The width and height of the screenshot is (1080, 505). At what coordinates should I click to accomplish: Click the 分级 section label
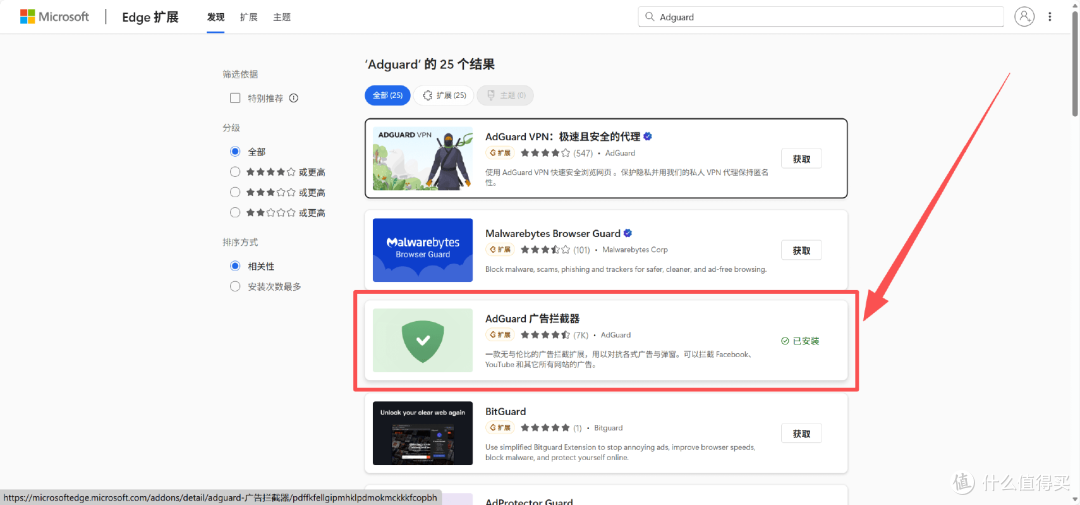tap(231, 127)
